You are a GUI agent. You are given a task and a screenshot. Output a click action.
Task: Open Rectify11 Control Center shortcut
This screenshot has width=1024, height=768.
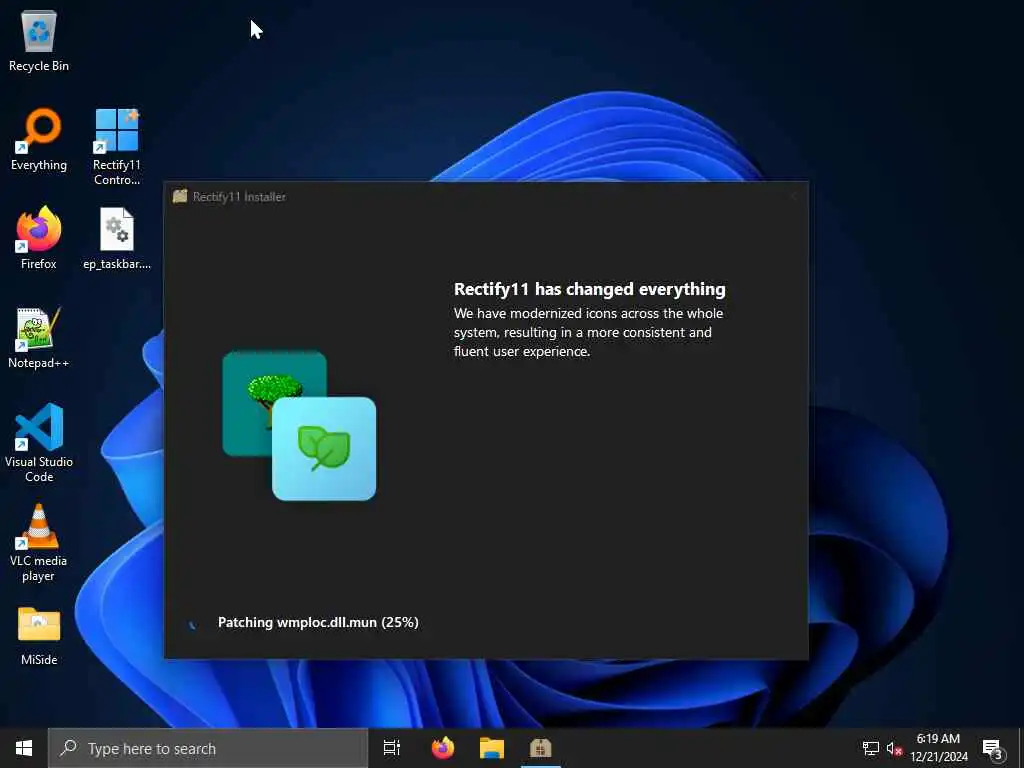(x=117, y=147)
